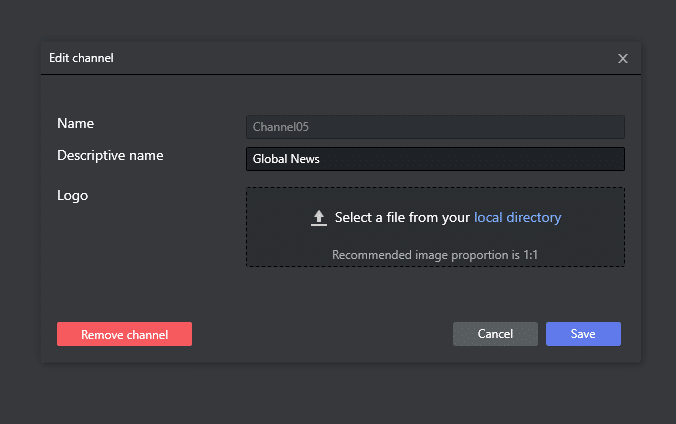Save the channel changes
Image resolution: width=676 pixels, height=424 pixels.
[583, 334]
